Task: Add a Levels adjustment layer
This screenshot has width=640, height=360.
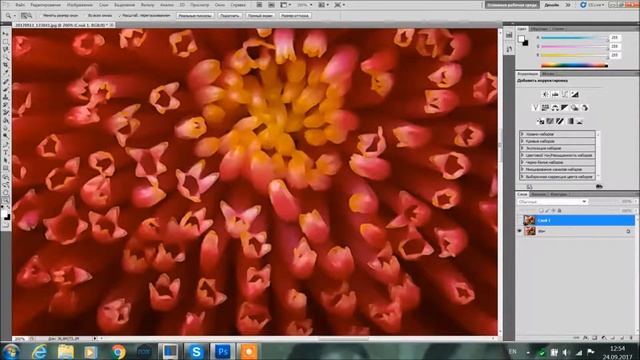Action: coord(555,94)
